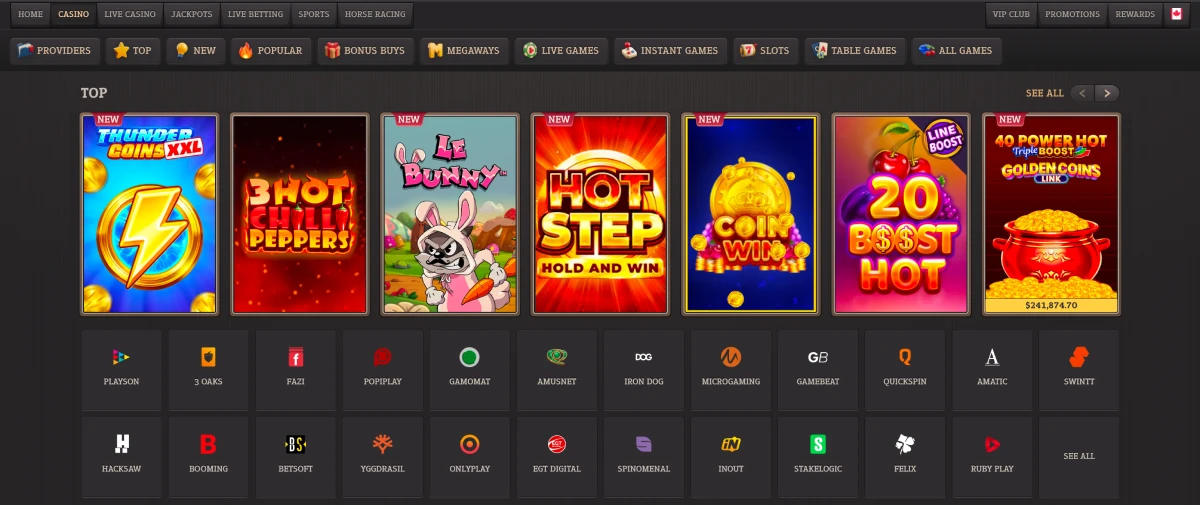This screenshot has width=1200, height=505.
Task: Filter by Megaways games
Action: click(464, 50)
